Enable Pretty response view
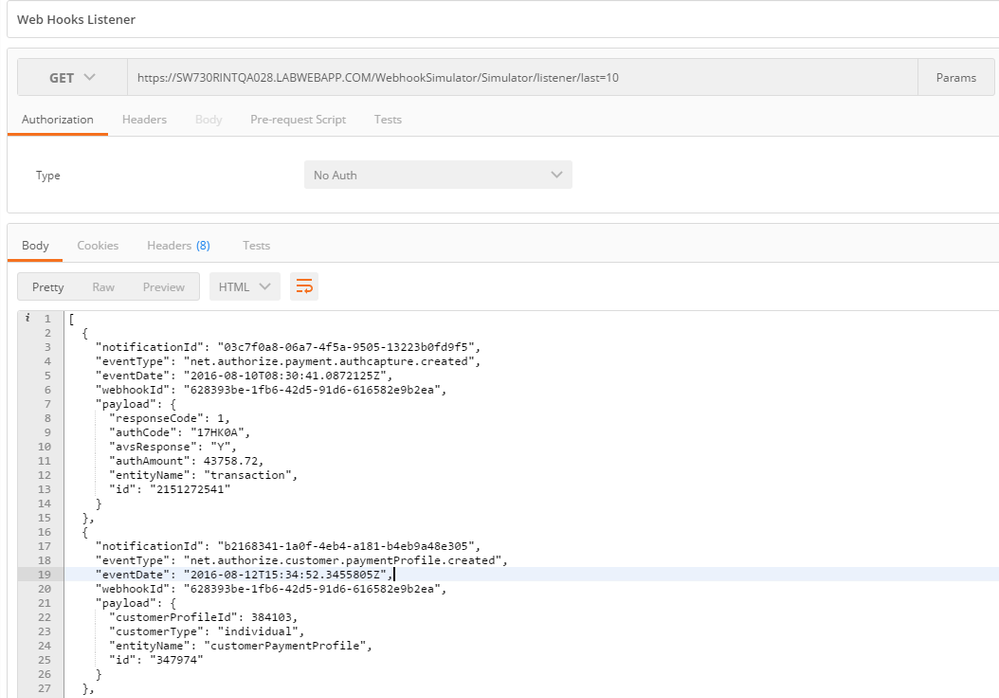Screen dimensions: 999x698 pyautogui.click(x=48, y=287)
